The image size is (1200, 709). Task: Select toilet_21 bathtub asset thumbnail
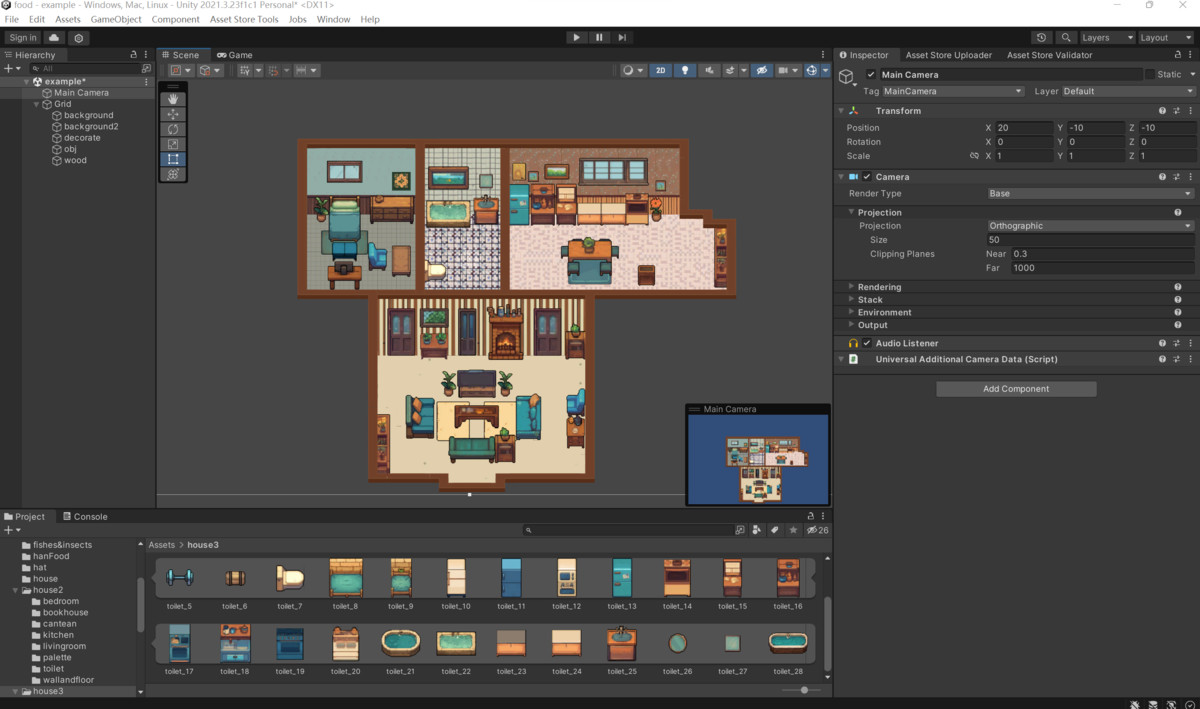pos(400,642)
